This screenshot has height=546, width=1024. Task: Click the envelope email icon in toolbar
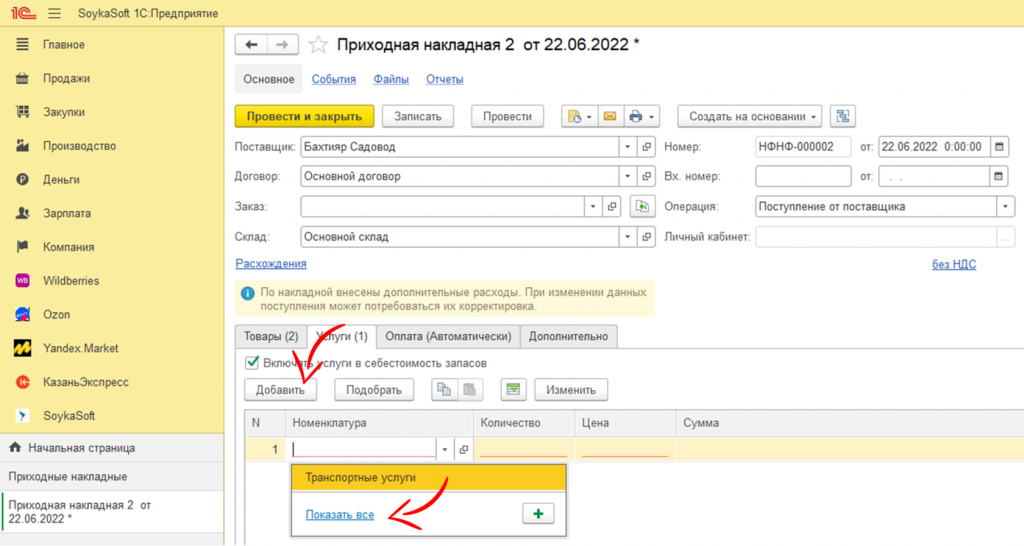(x=609, y=116)
